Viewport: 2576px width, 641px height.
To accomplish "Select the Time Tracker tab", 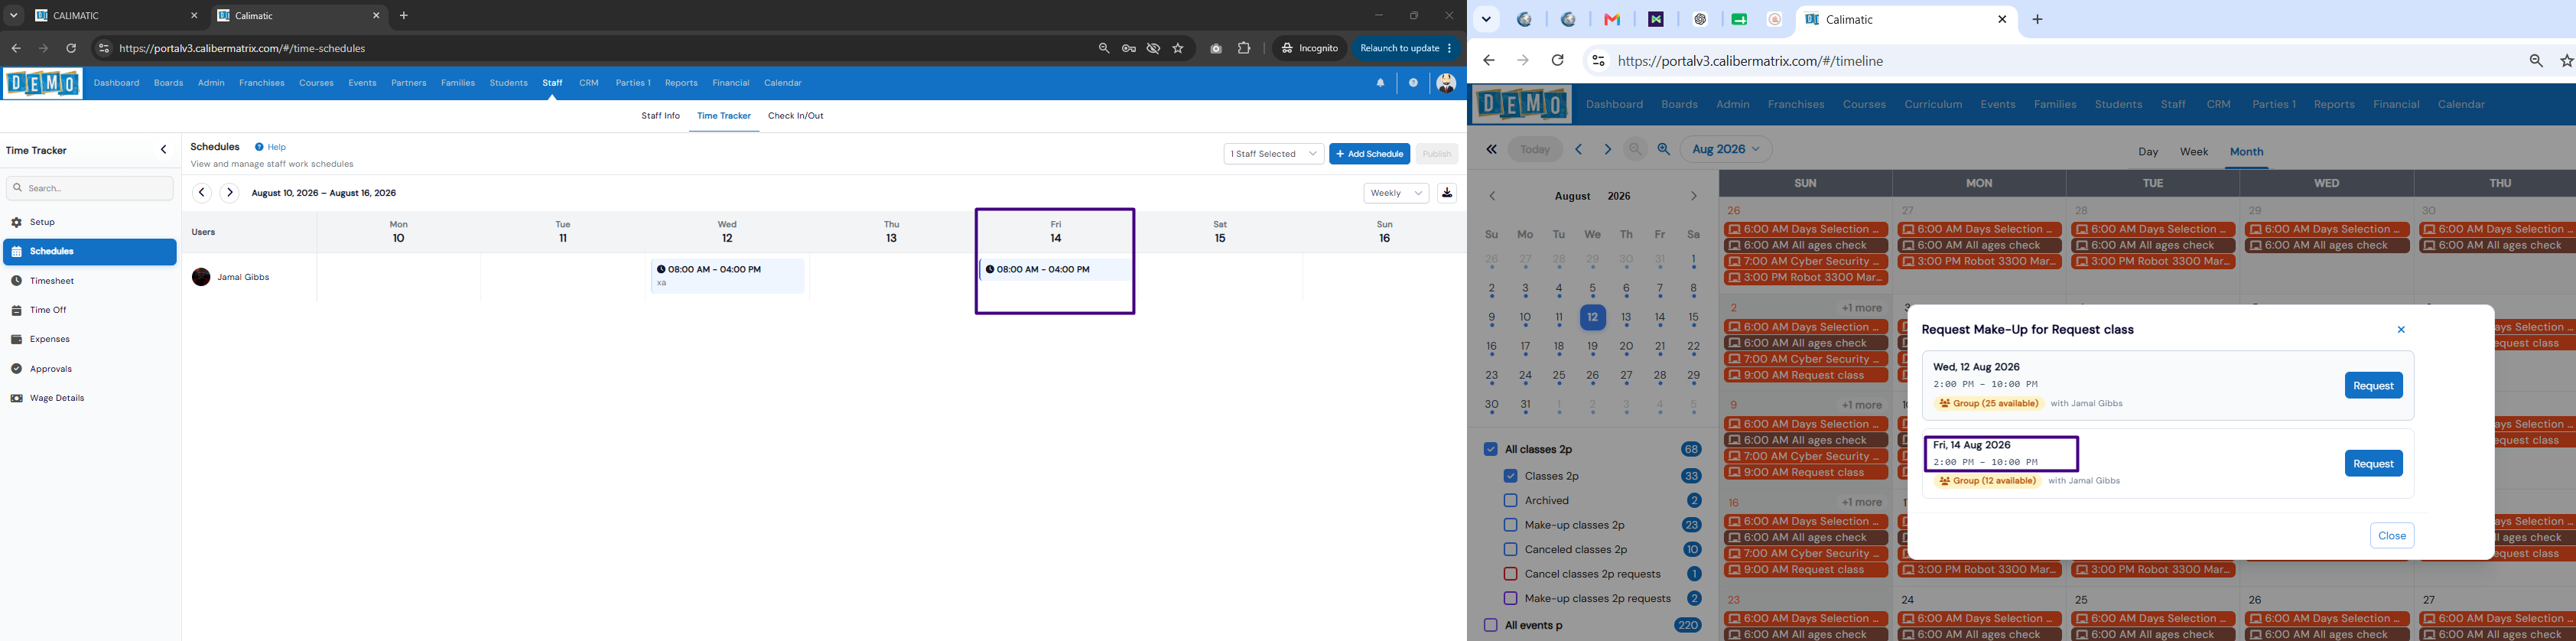I will tap(724, 116).
